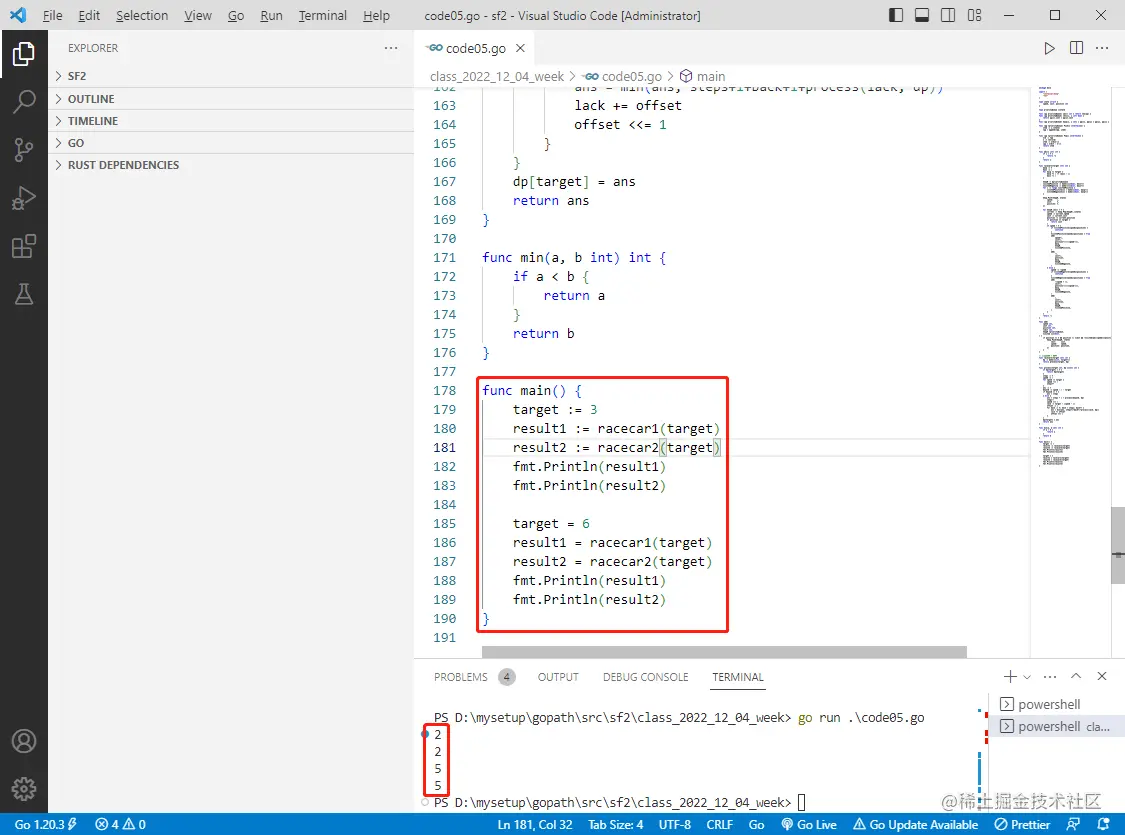
Task: Click the code minimap overview
Action: click(1070, 276)
